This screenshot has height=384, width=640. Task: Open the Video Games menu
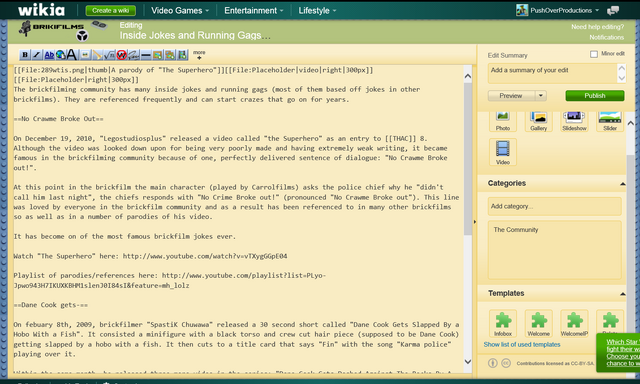pyautogui.click(x=180, y=11)
